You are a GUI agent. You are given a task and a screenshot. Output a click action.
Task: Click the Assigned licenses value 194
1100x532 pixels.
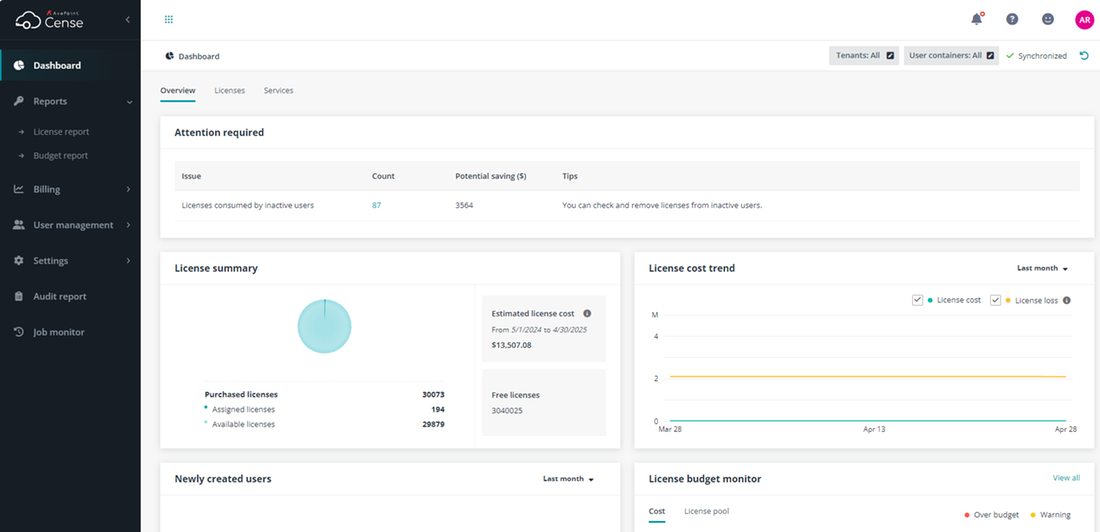pyautogui.click(x=438, y=409)
